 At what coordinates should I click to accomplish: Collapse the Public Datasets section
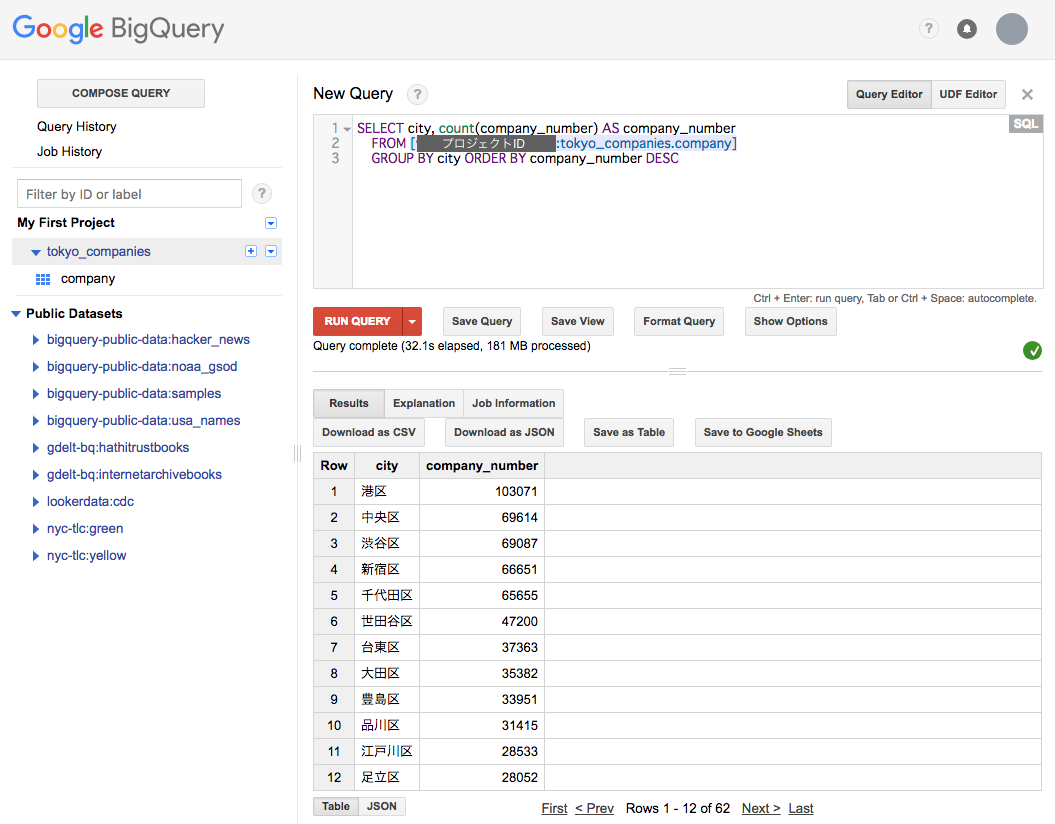[x=16, y=314]
